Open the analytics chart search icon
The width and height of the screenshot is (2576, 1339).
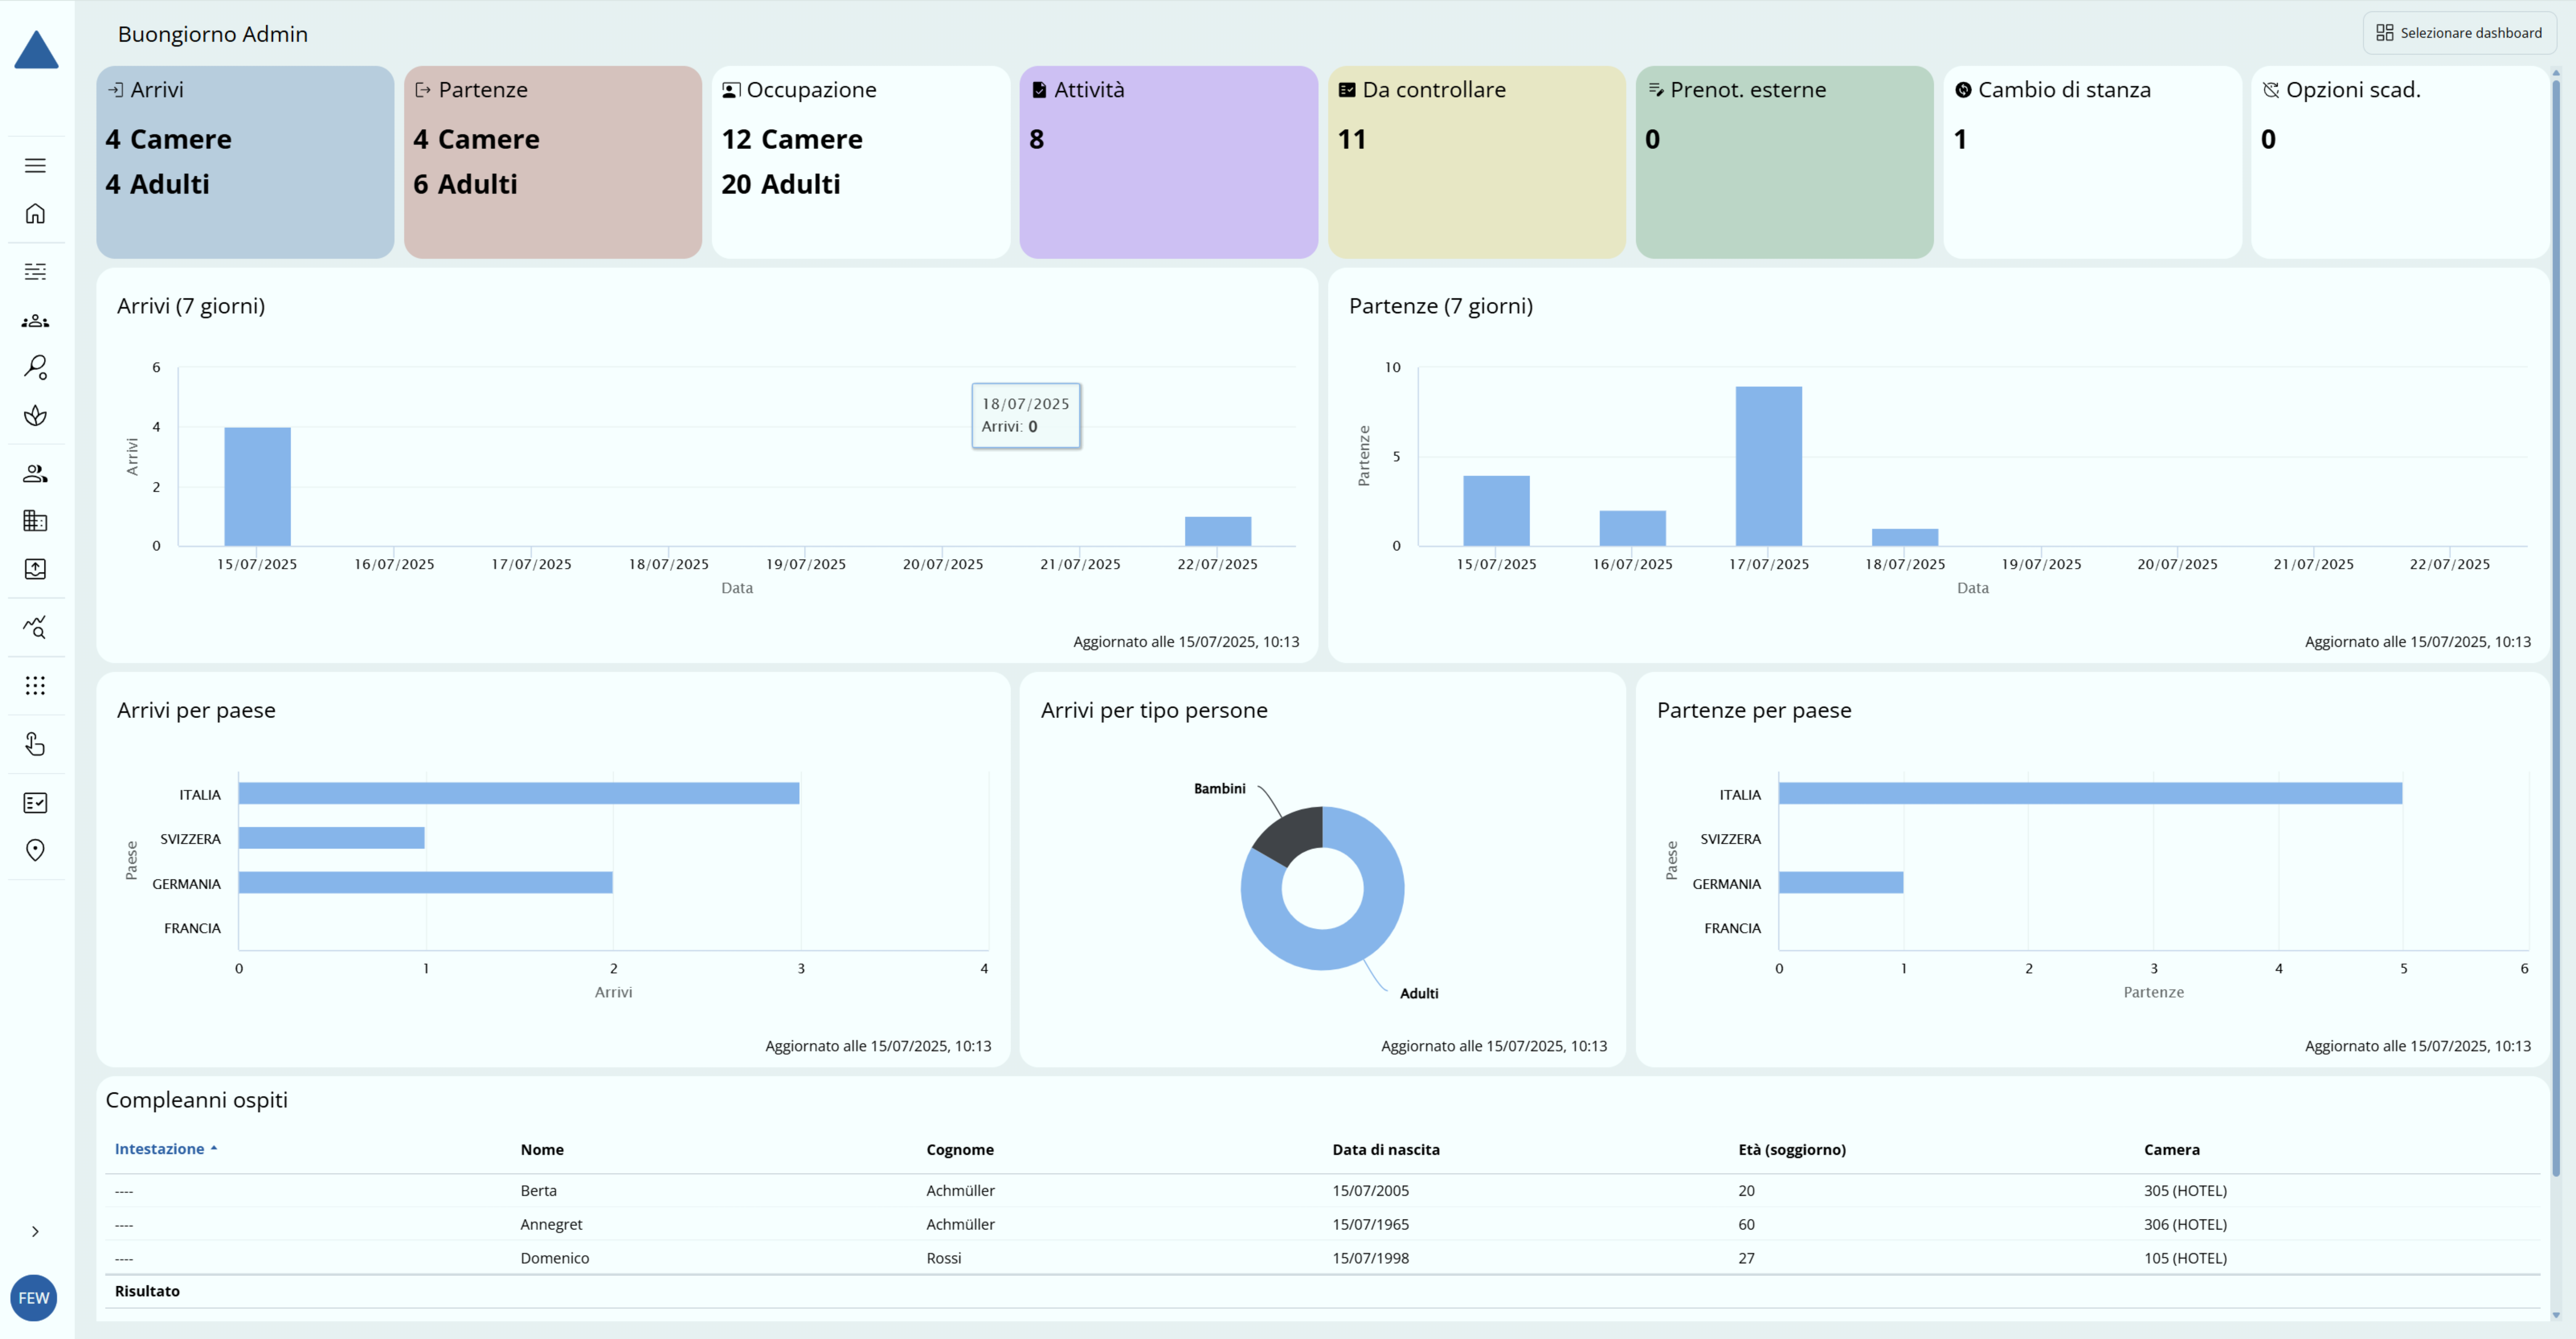tap(35, 627)
